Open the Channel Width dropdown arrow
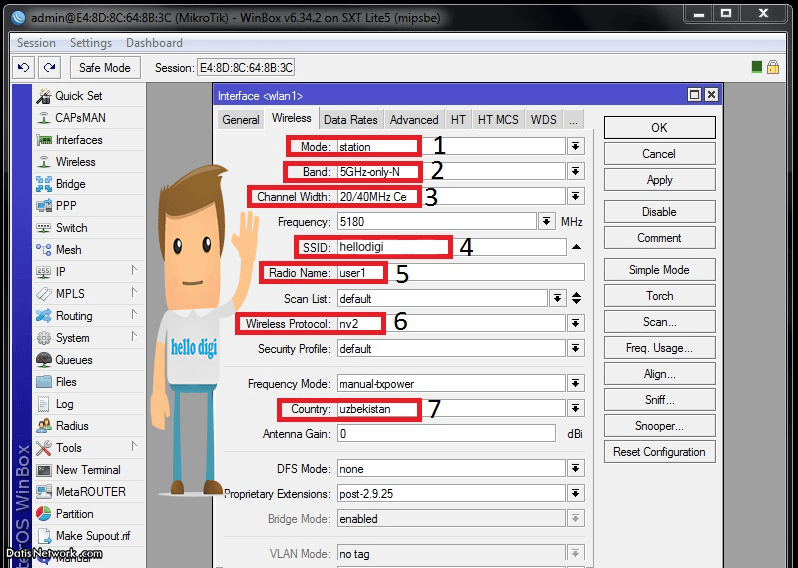Image resolution: width=798 pixels, height=568 pixels. pos(575,196)
